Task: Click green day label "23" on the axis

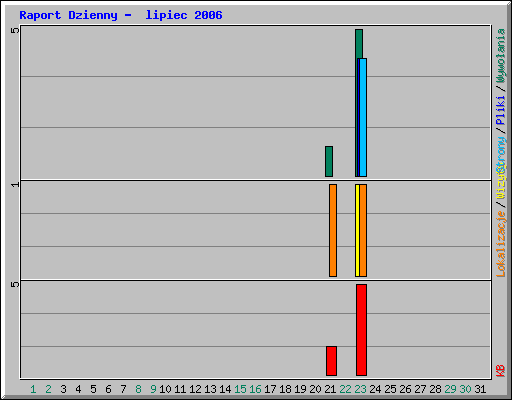Action: pyautogui.click(x=360, y=389)
